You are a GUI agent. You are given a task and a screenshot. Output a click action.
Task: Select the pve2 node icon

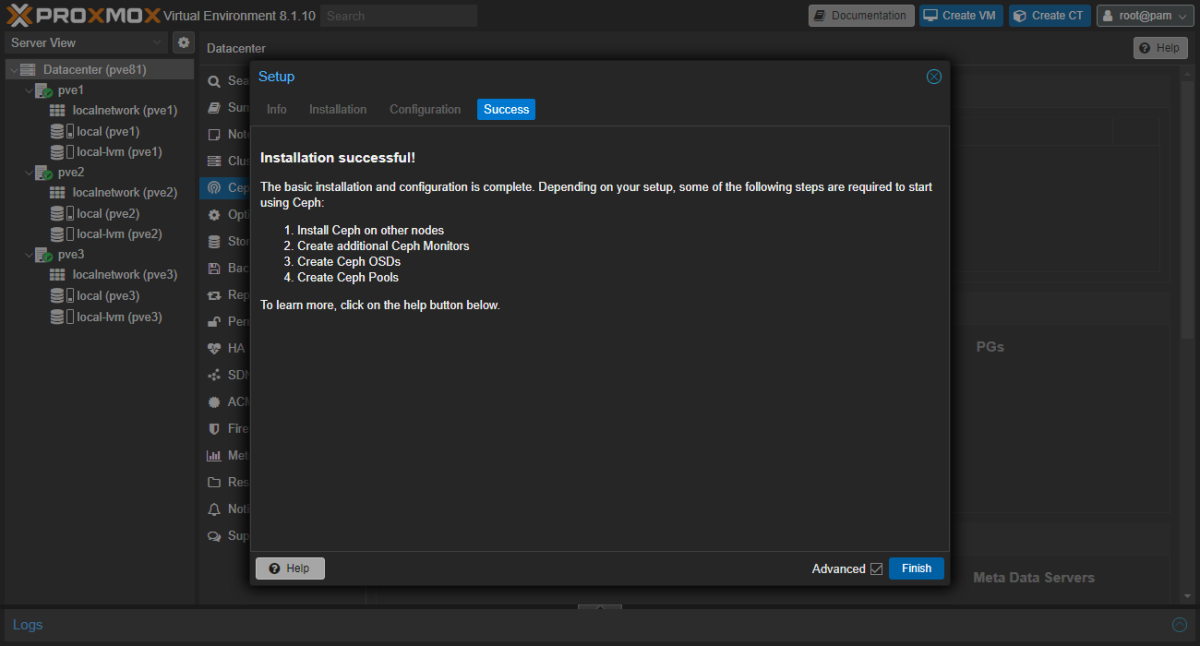click(x=44, y=172)
